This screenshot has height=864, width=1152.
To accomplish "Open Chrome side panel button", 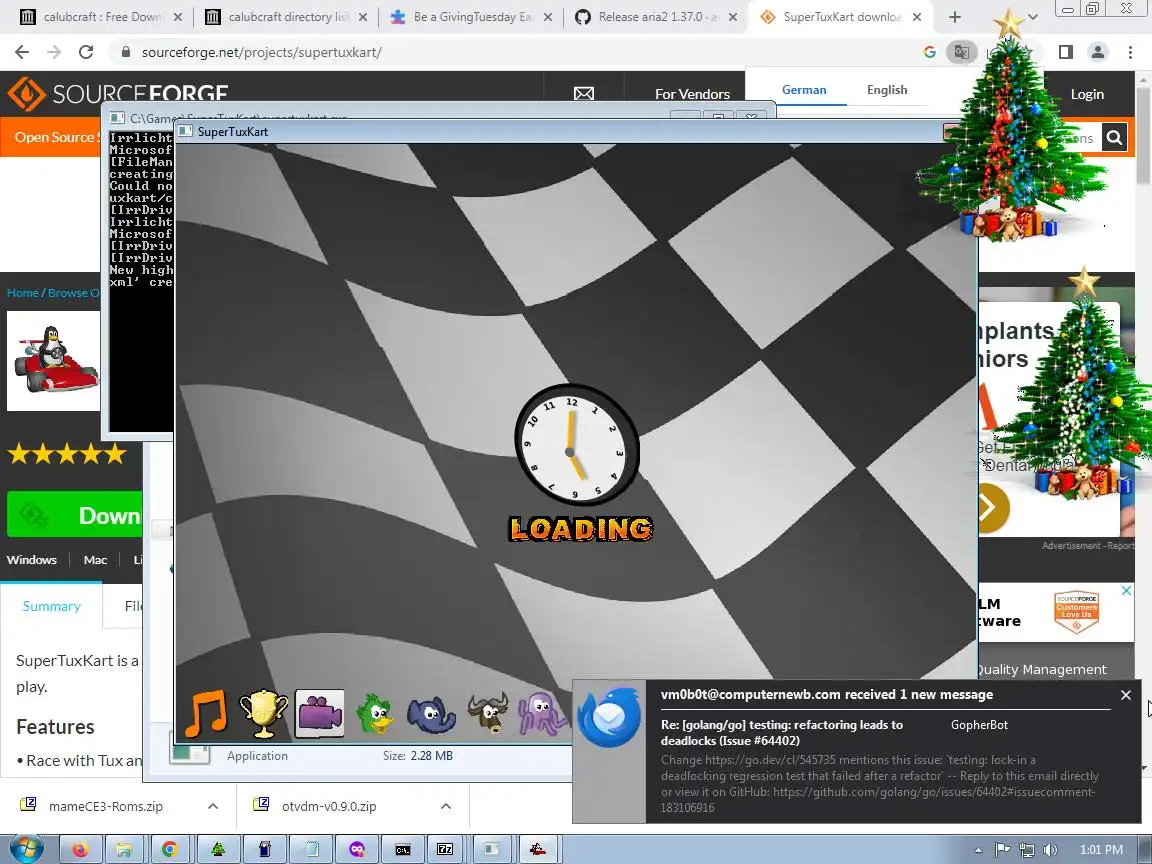I will tap(1065, 52).
